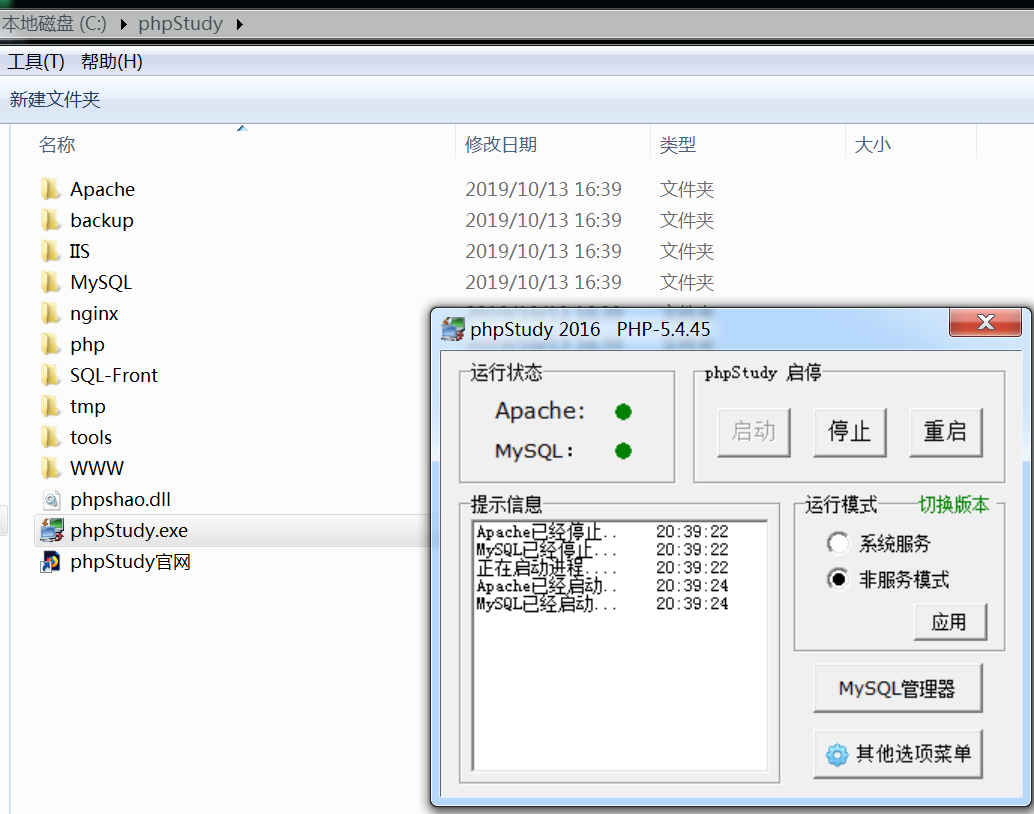Click the 新建文件夹 toolbar button

pyautogui.click(x=55, y=100)
